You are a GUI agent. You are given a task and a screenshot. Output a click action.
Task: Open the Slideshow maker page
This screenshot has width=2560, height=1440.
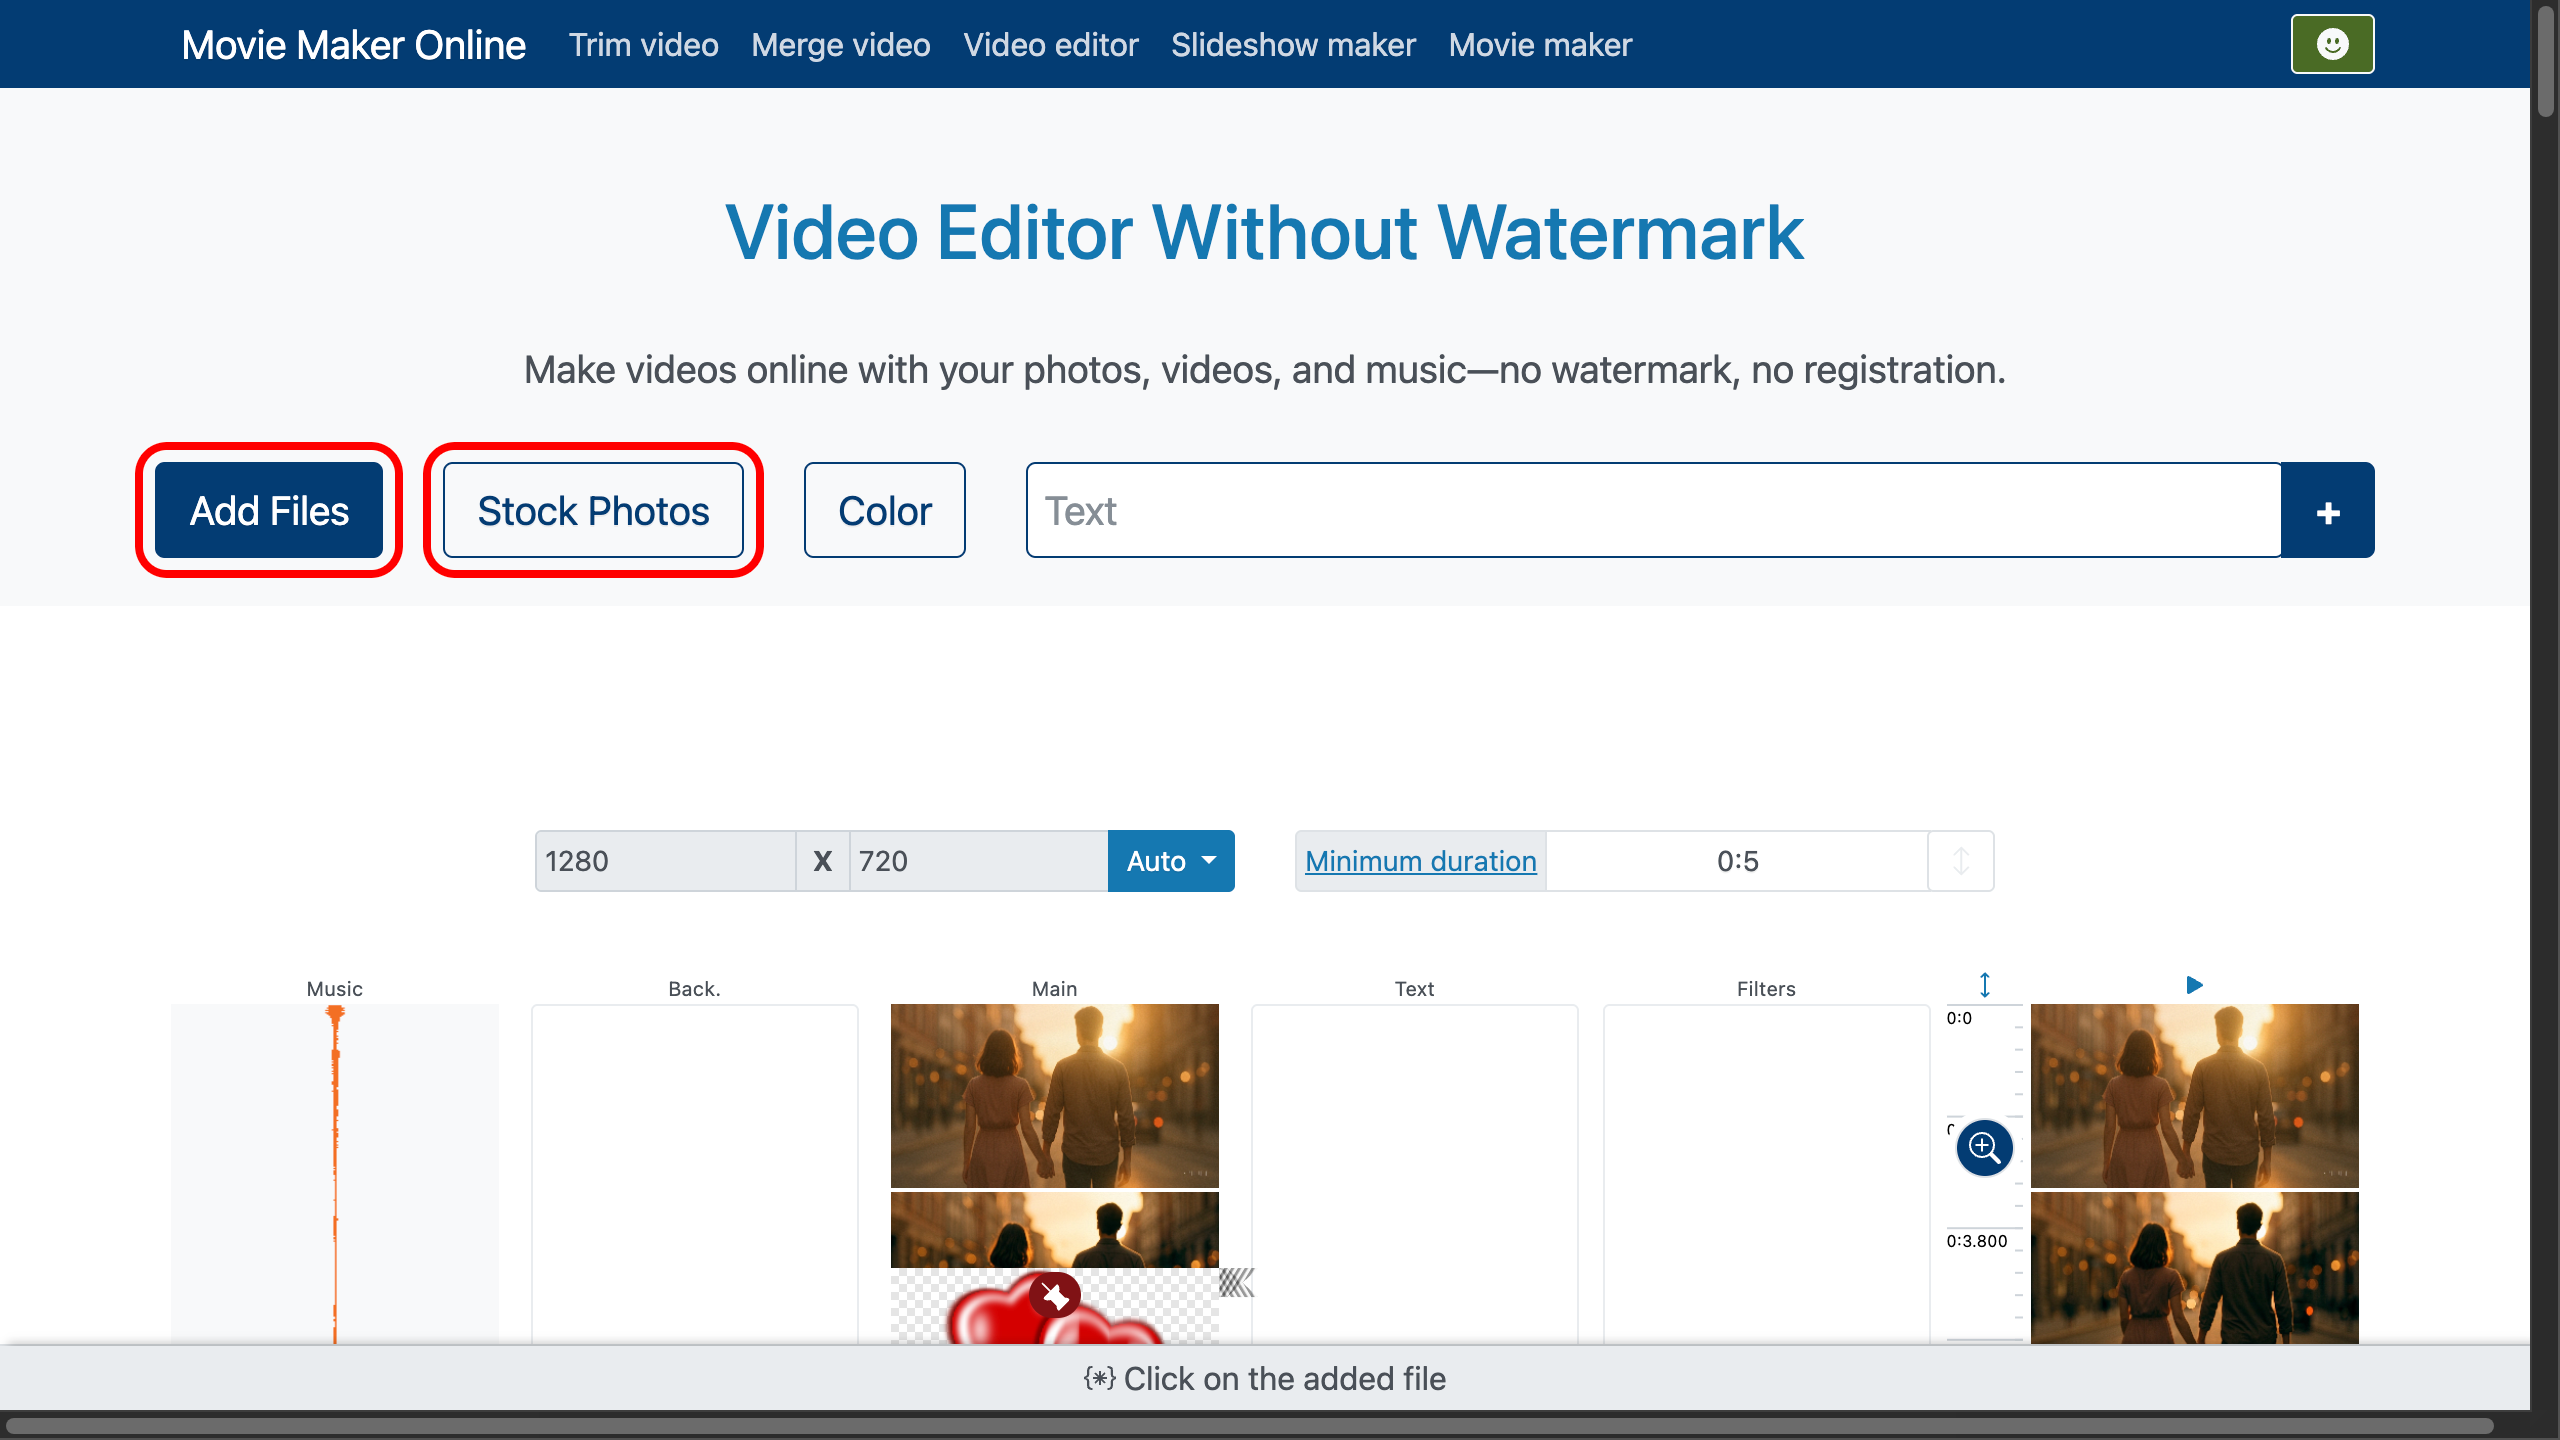tap(1292, 44)
